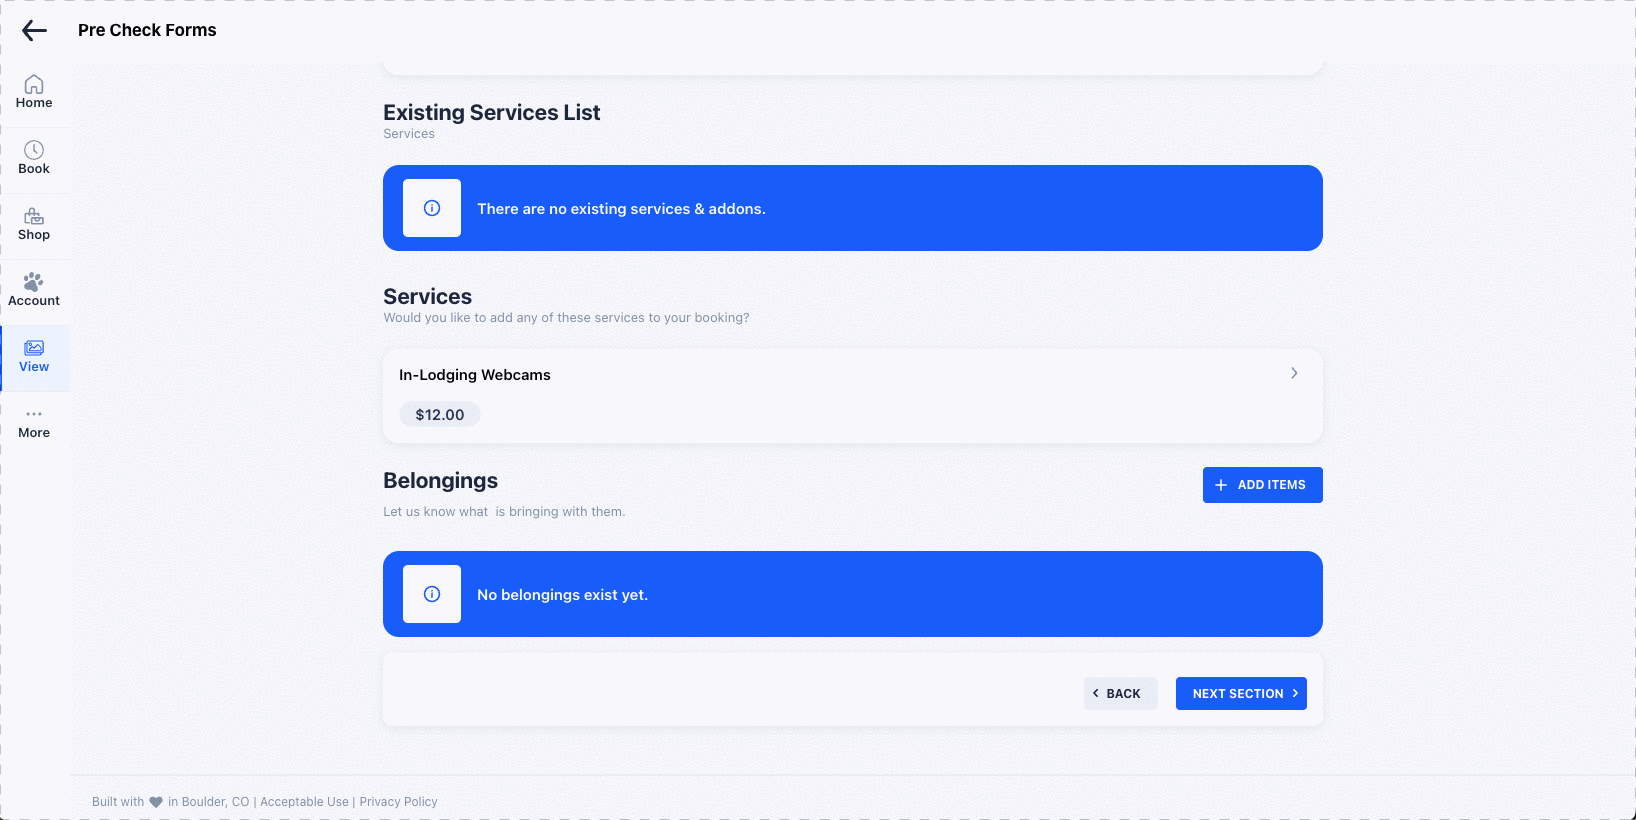Click info icon in no existing services banner
The width and height of the screenshot is (1636, 820).
tap(432, 208)
